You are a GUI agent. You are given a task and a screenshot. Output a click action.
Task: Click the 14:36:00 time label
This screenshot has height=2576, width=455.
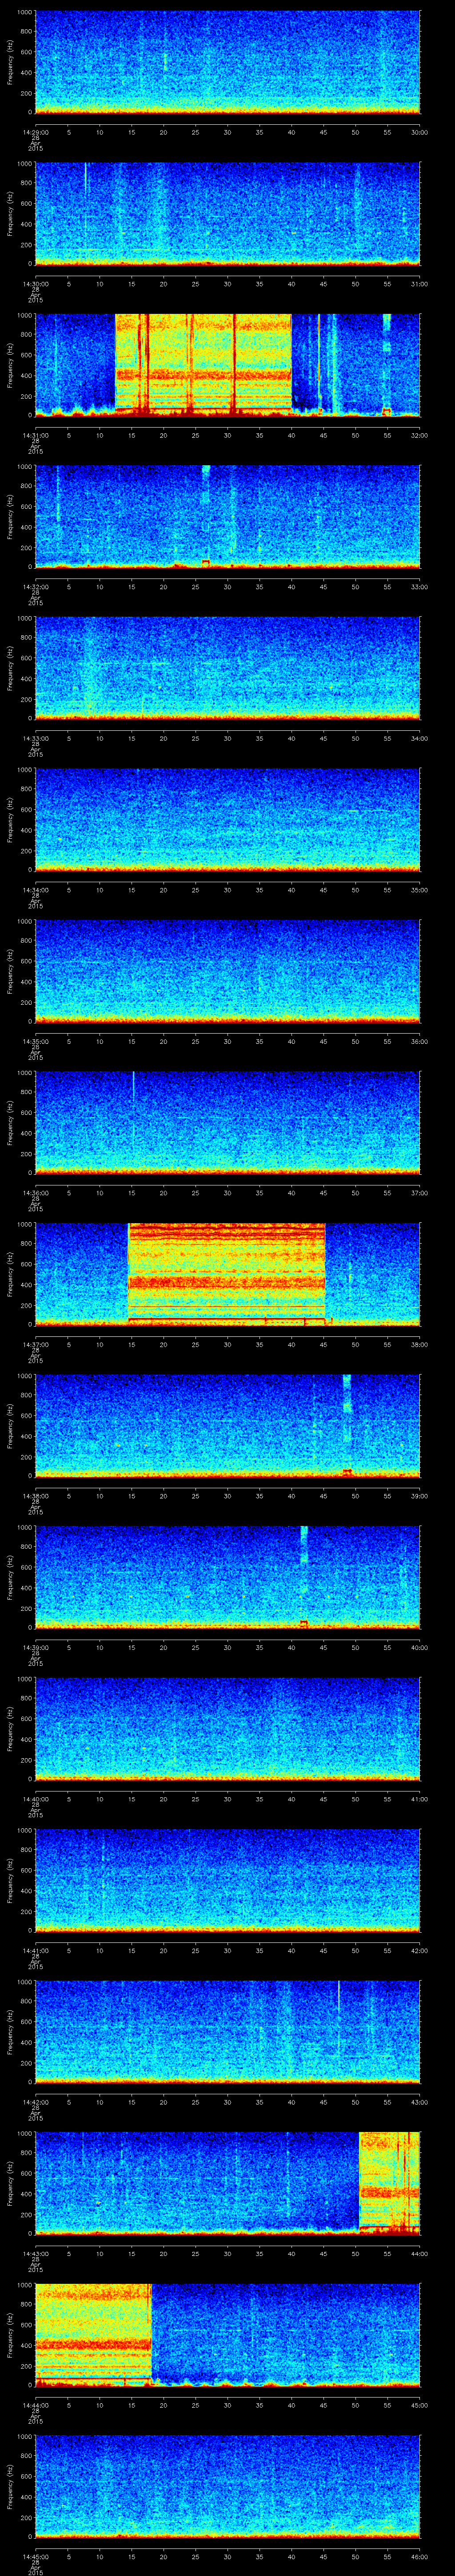click(x=35, y=1192)
